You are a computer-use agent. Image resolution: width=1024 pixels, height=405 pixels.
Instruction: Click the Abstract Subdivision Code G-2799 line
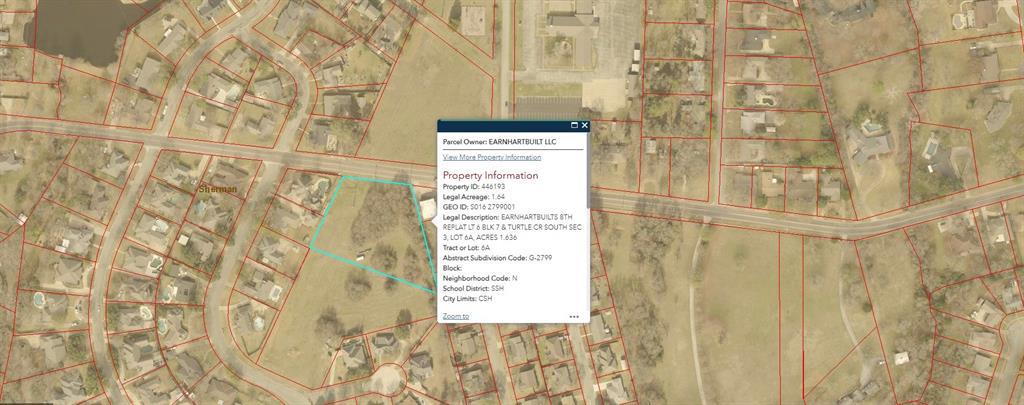(497, 258)
